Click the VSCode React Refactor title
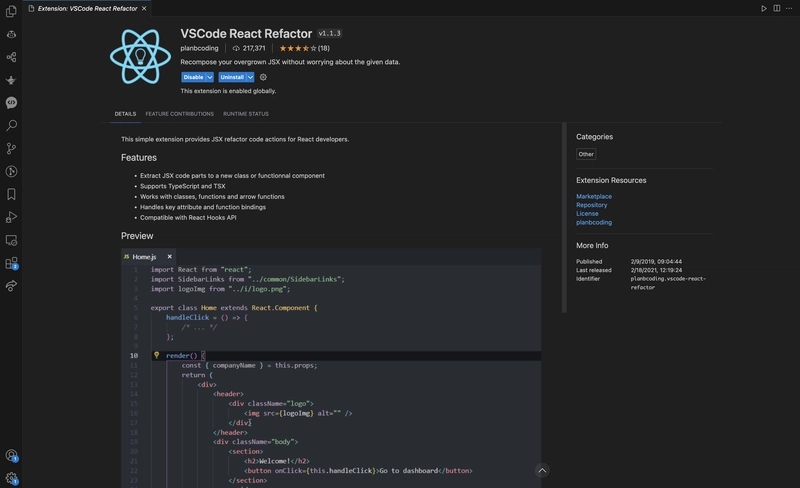 (x=246, y=34)
